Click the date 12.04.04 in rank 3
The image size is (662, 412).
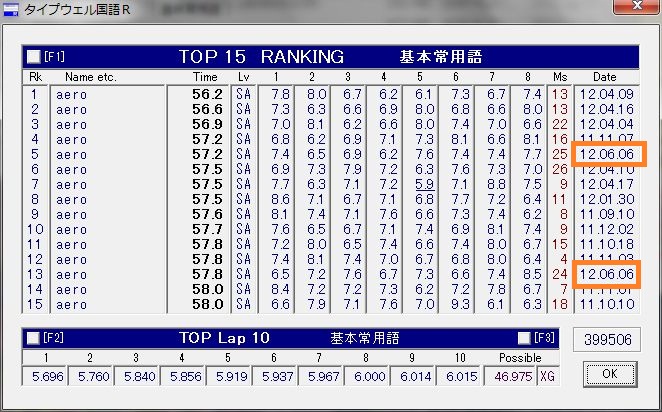tap(607, 125)
